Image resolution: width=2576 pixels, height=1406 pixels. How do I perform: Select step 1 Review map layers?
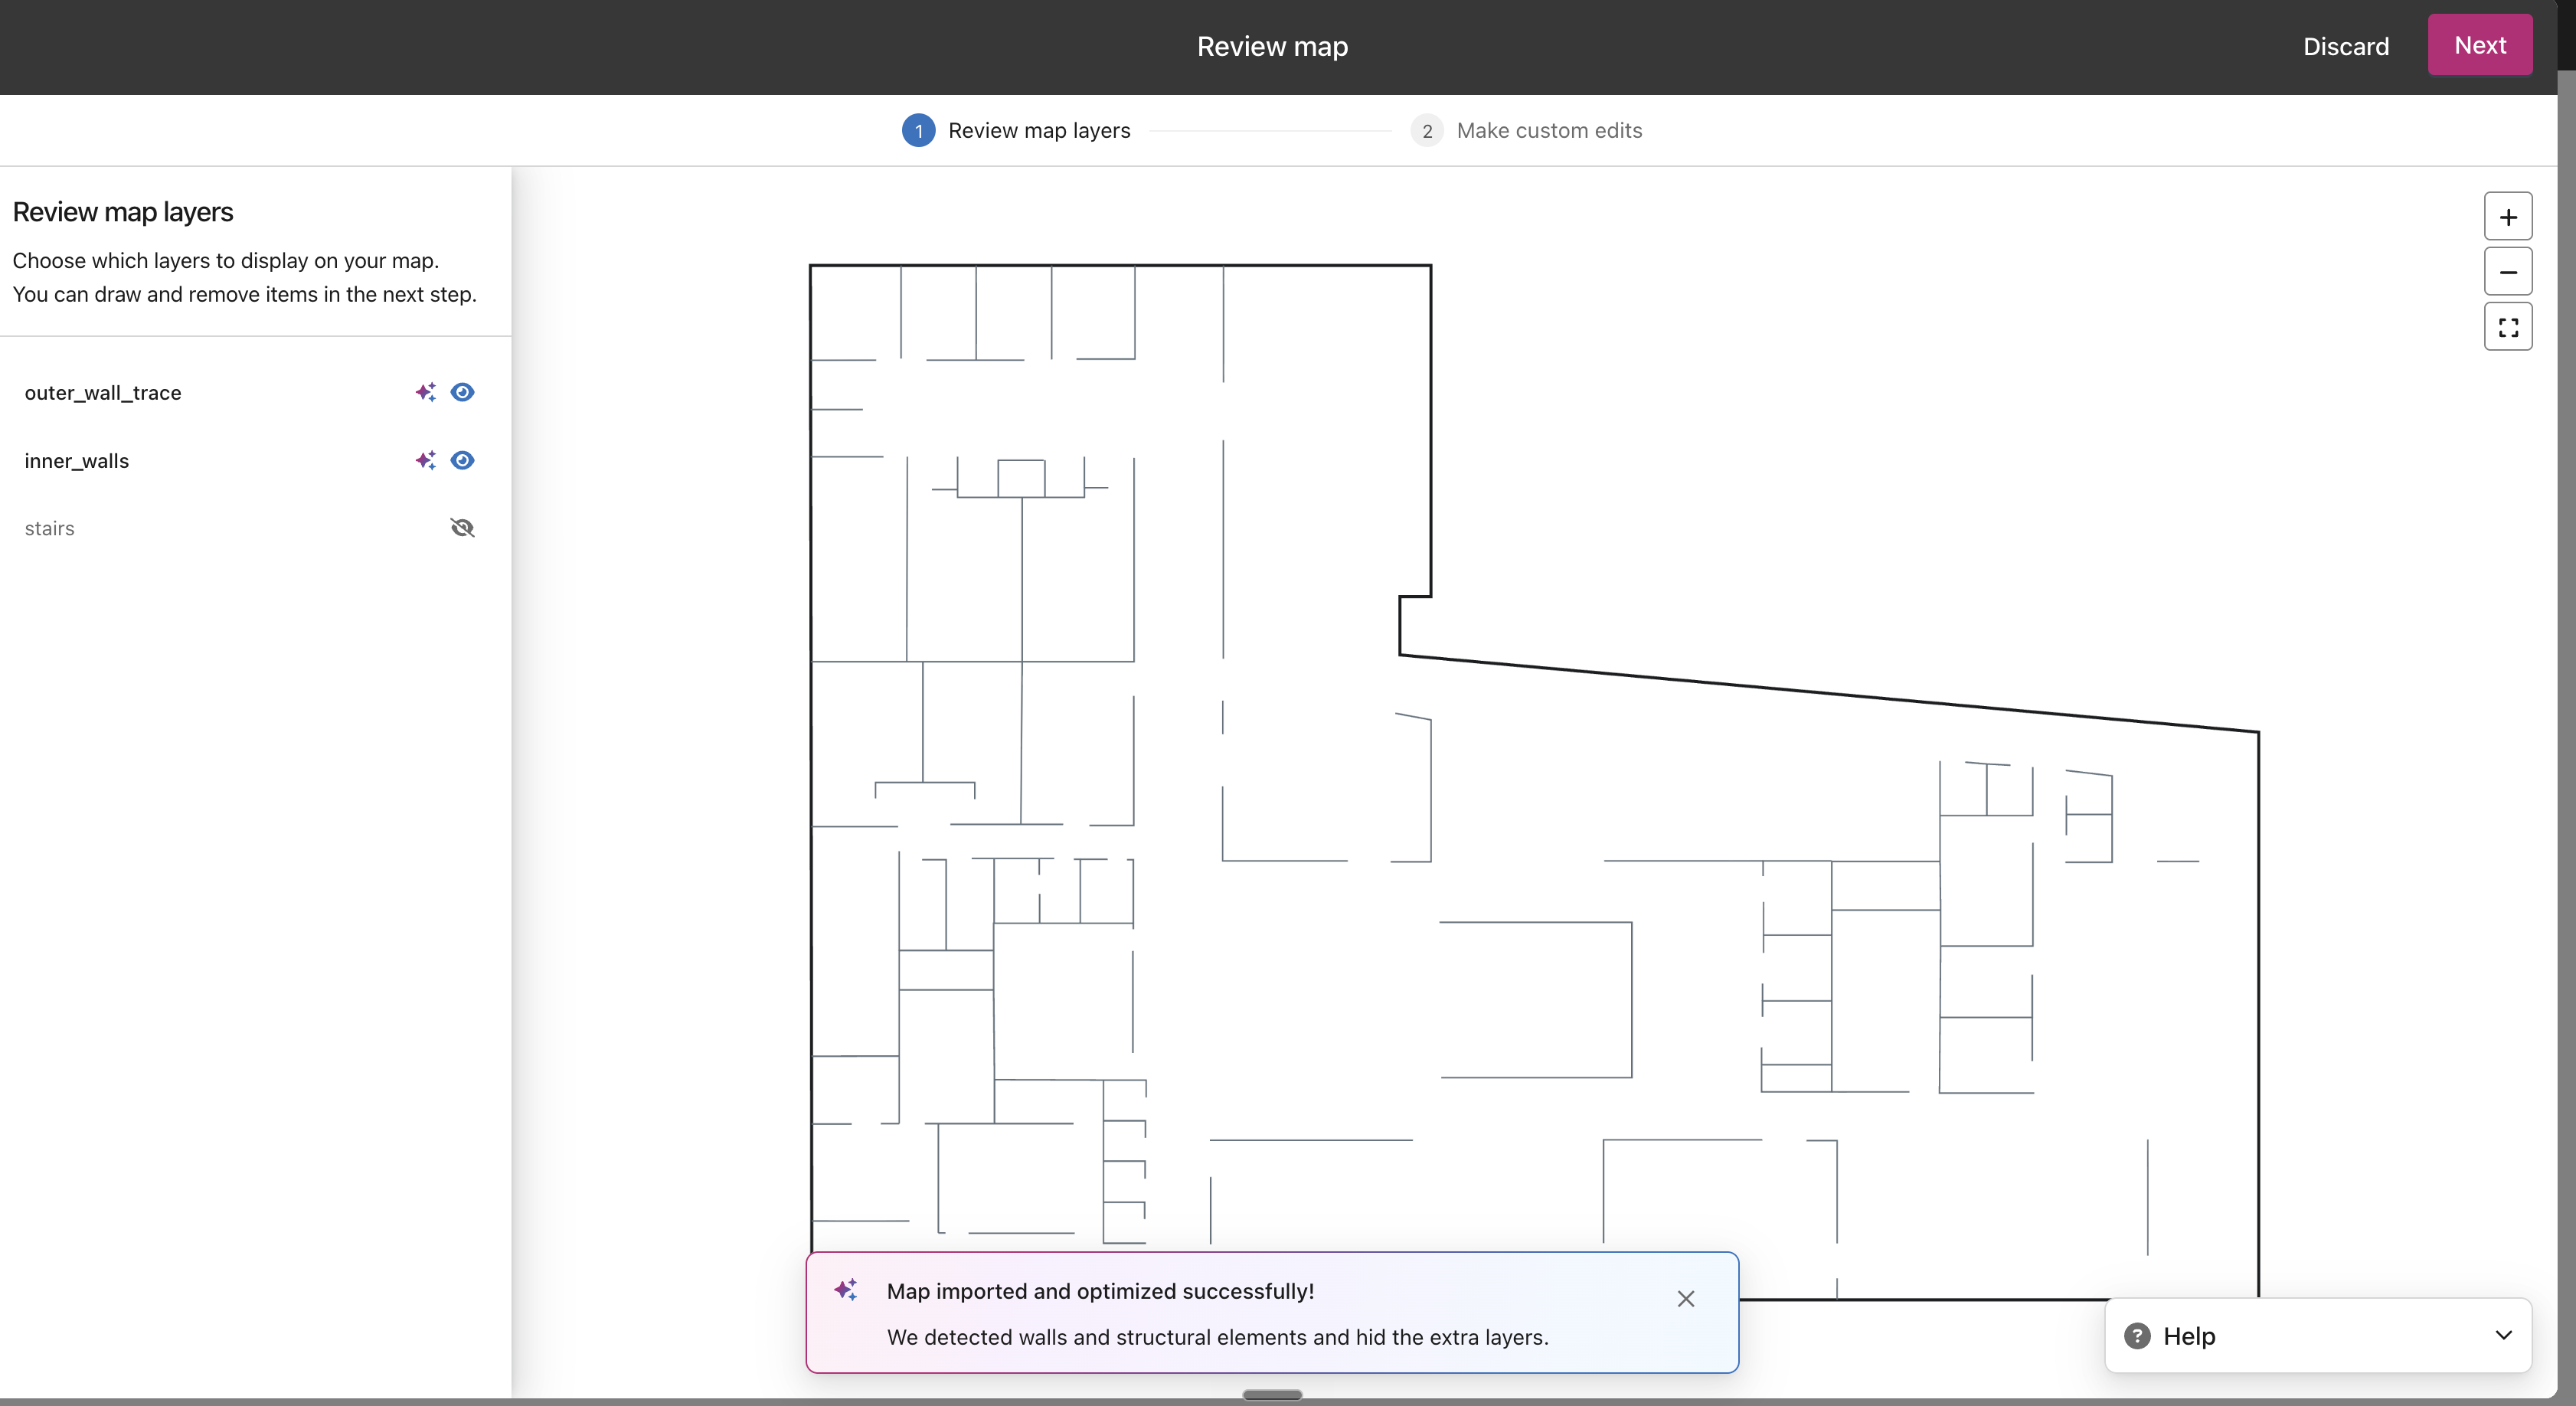click(1016, 130)
